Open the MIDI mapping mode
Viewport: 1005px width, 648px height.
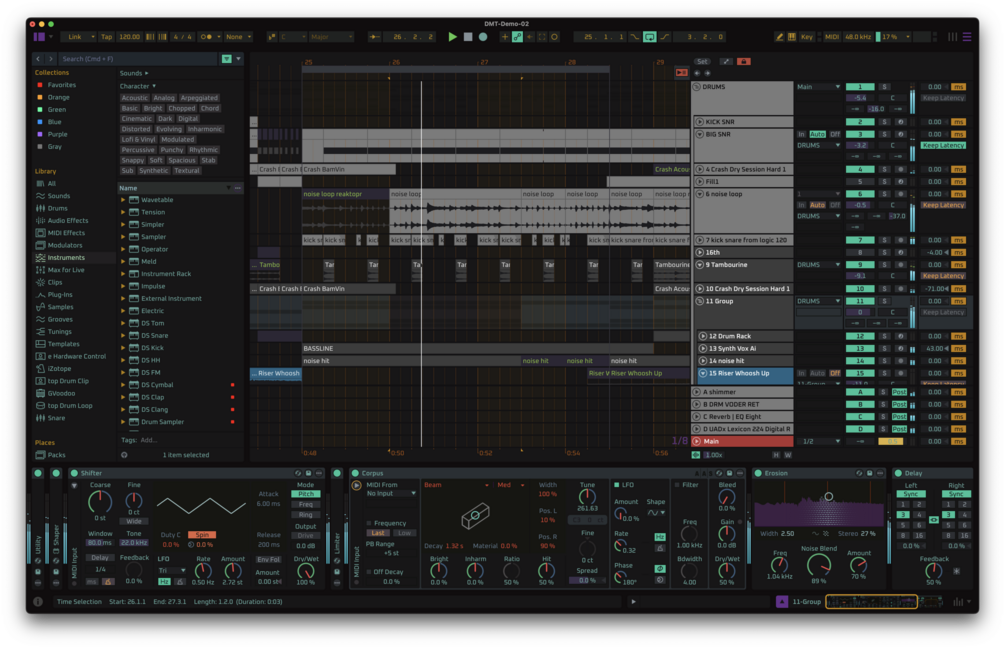point(831,37)
